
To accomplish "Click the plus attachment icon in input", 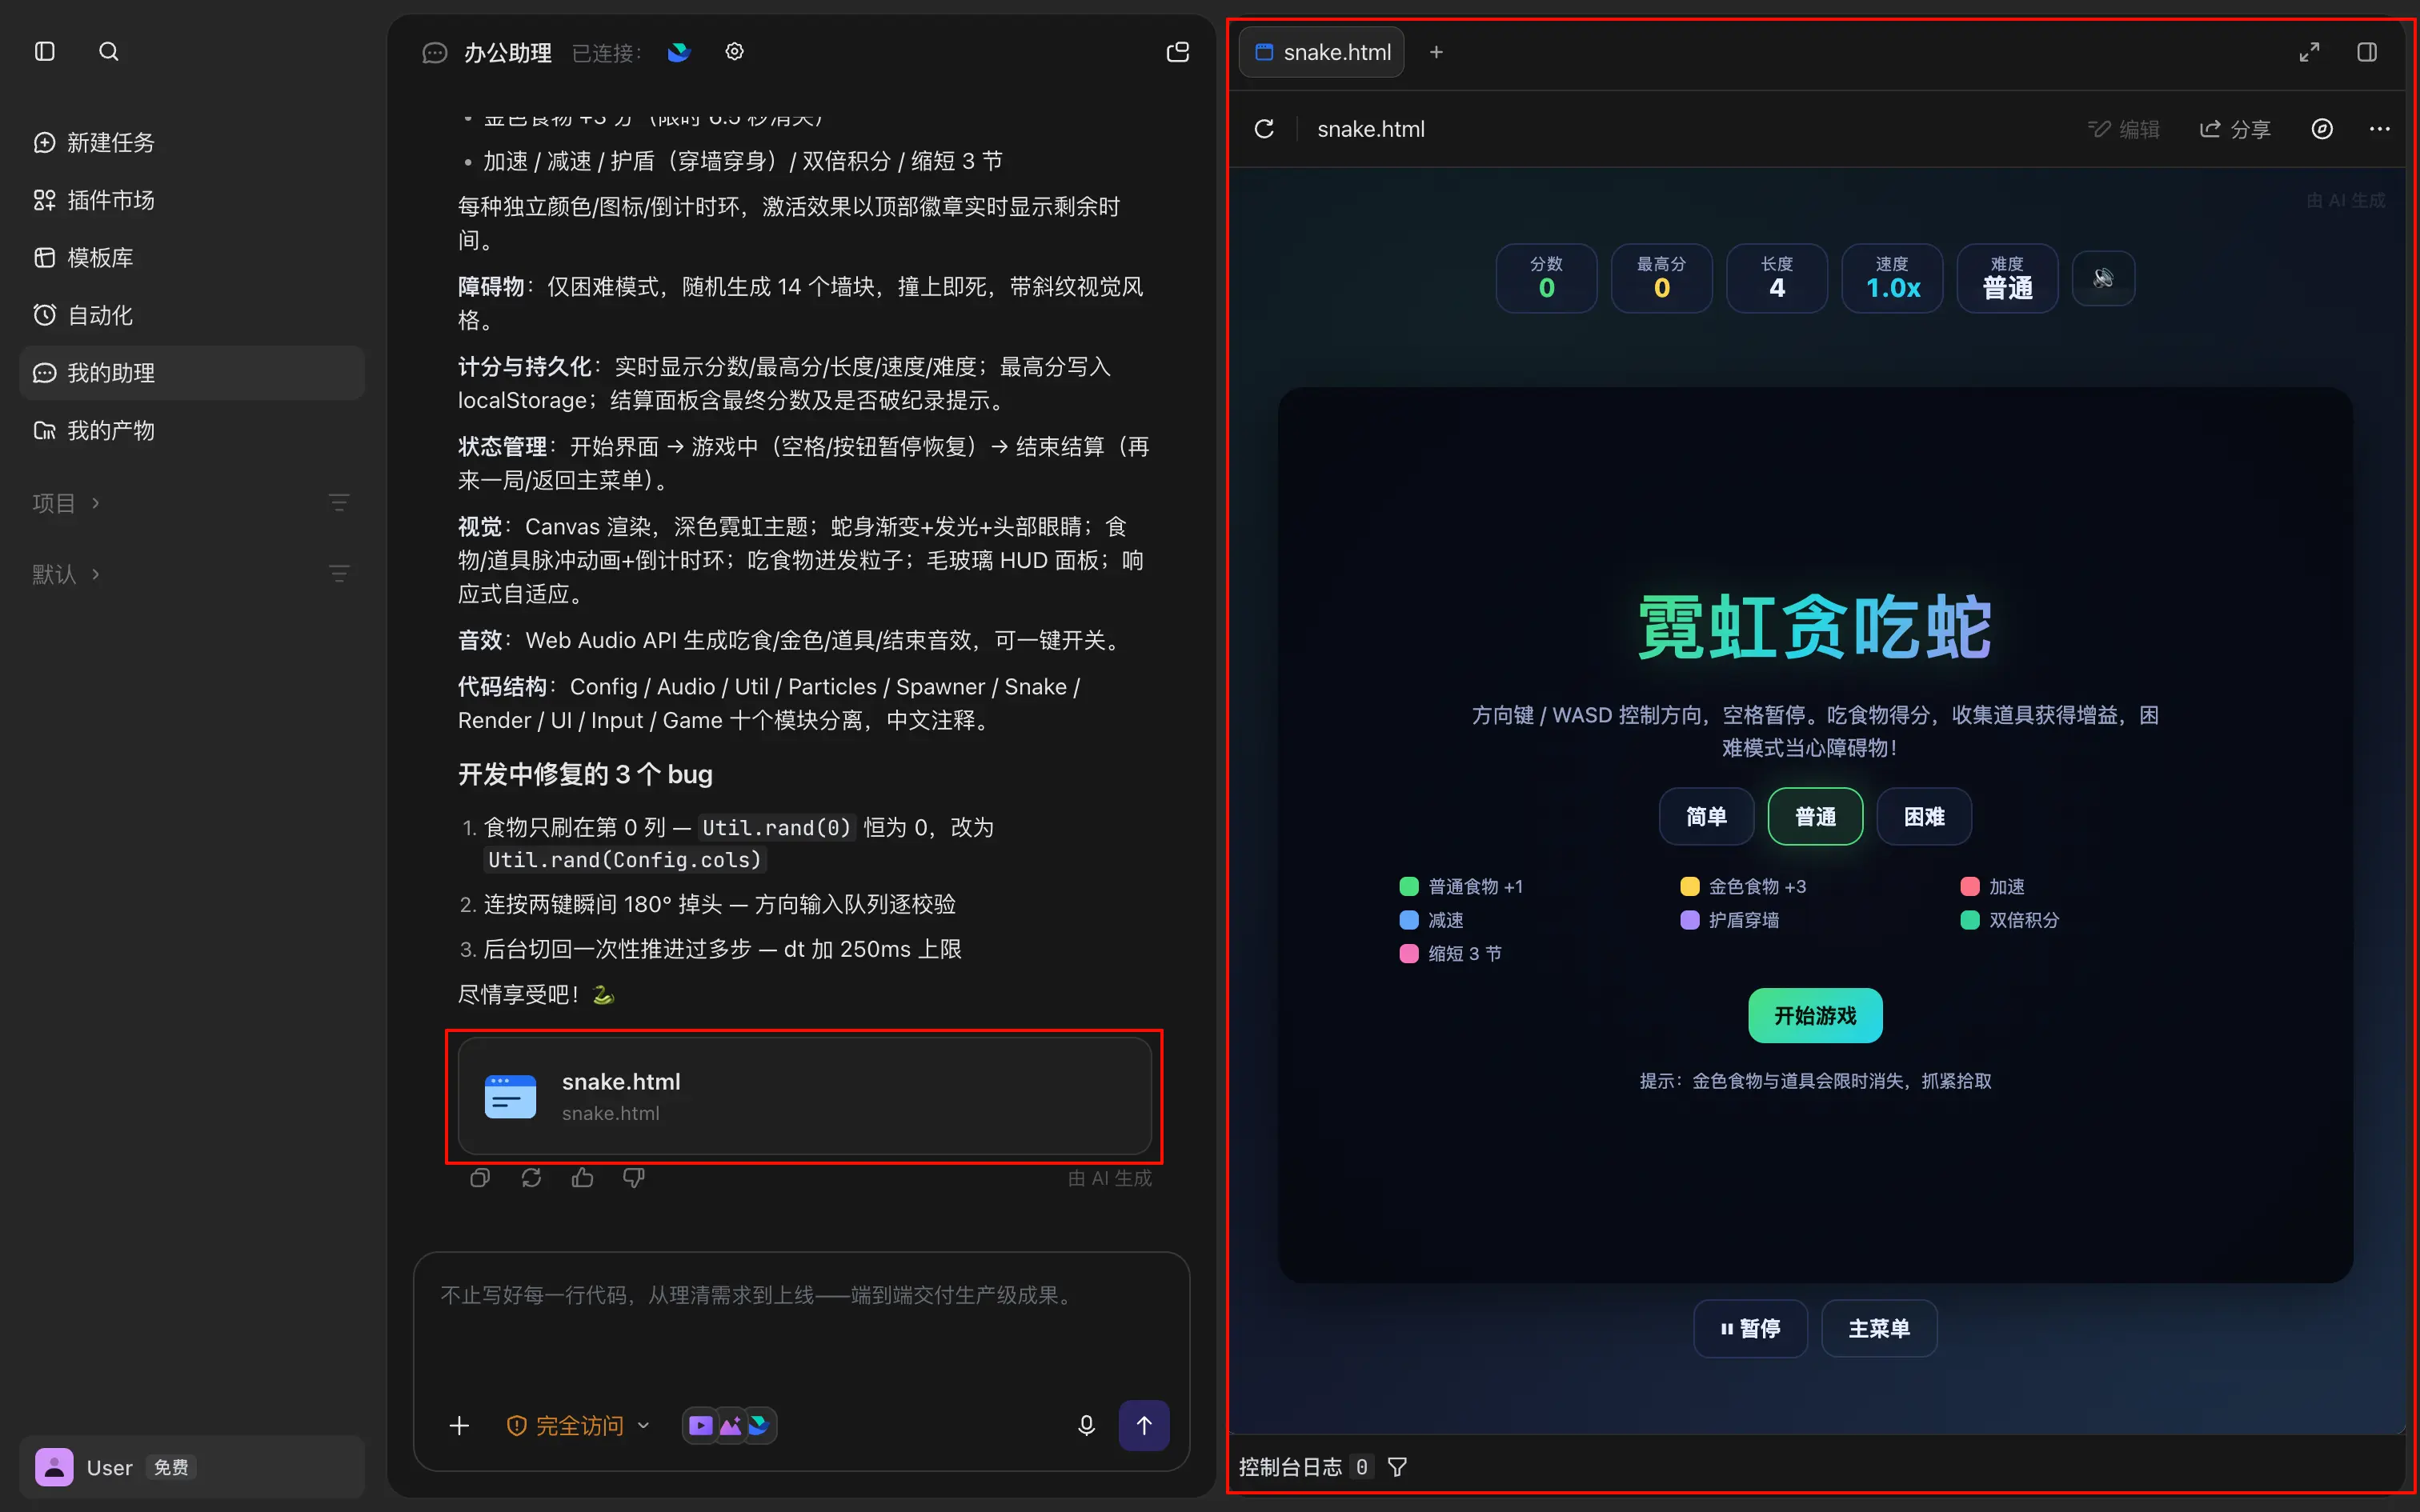I will 459,1425.
